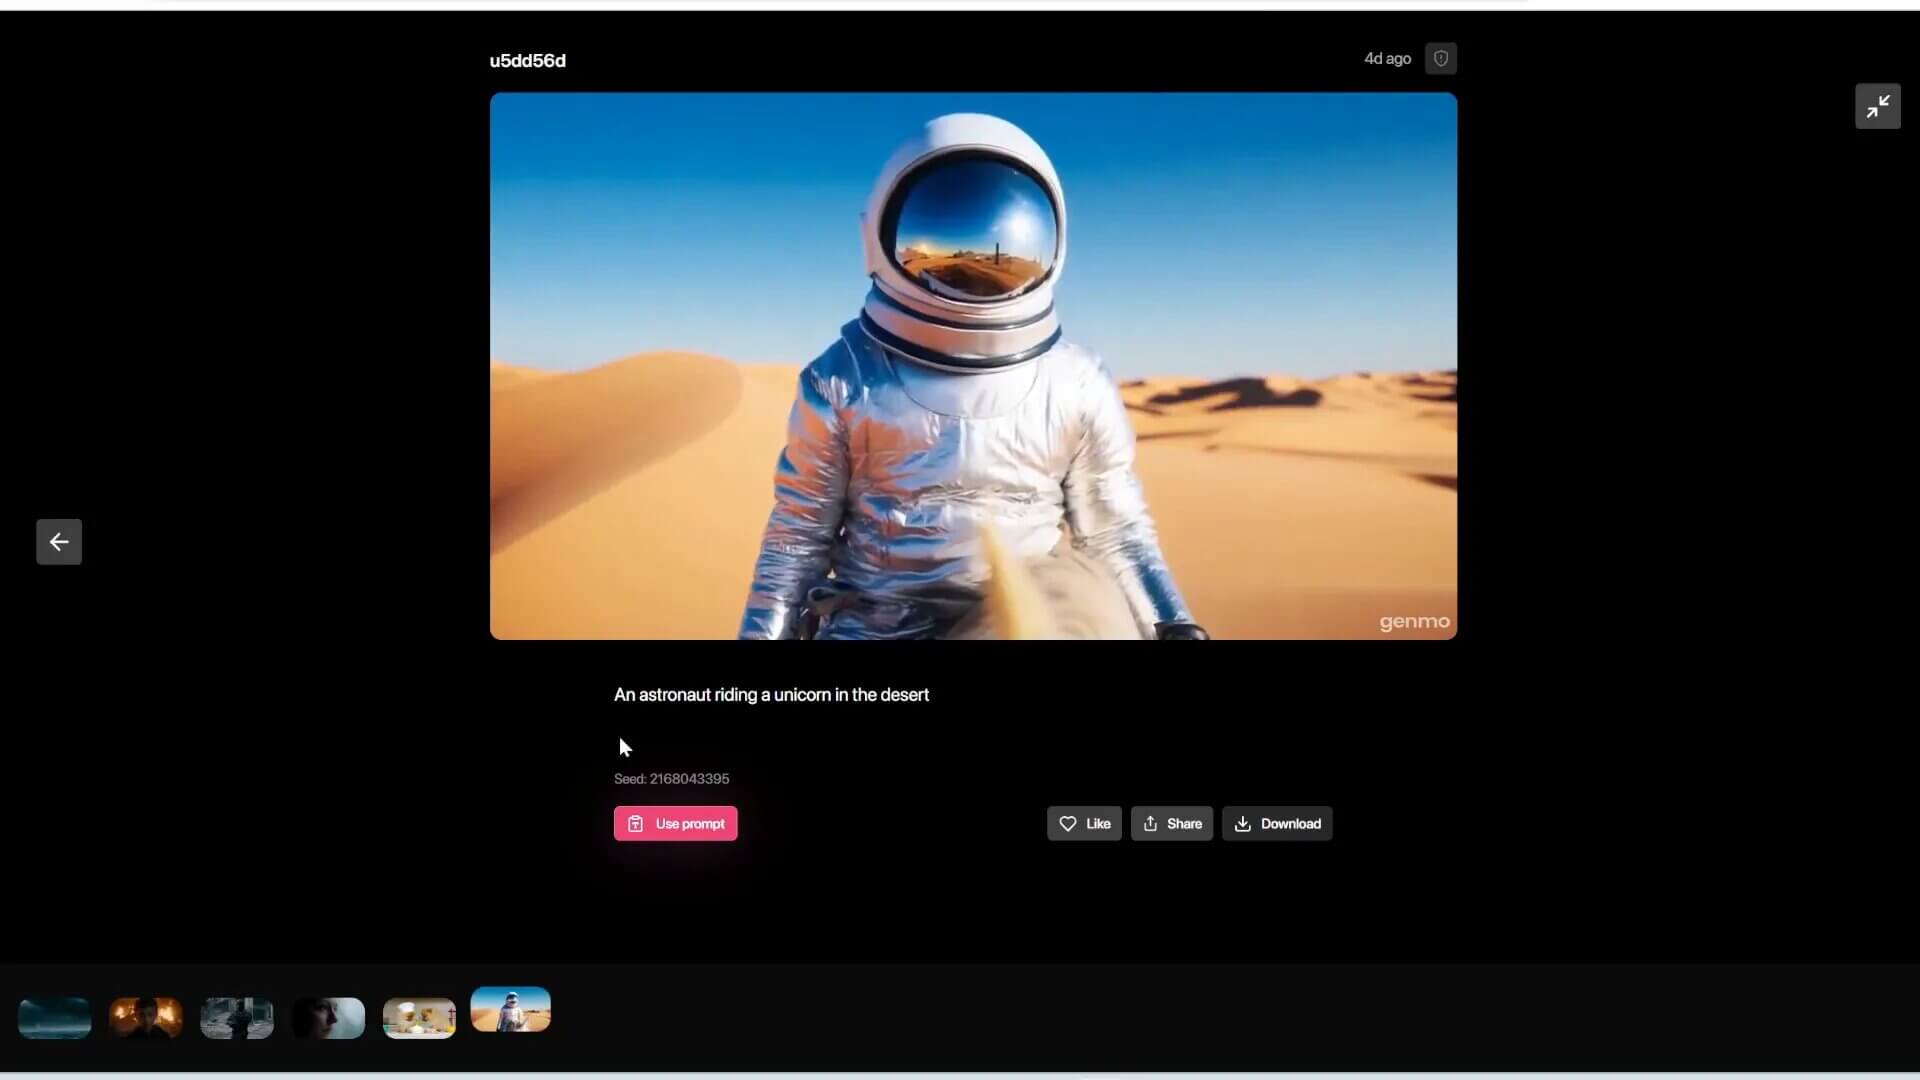This screenshot has height=1080, width=1920.
Task: Navigate back using the left arrow button
Action: click(58, 541)
